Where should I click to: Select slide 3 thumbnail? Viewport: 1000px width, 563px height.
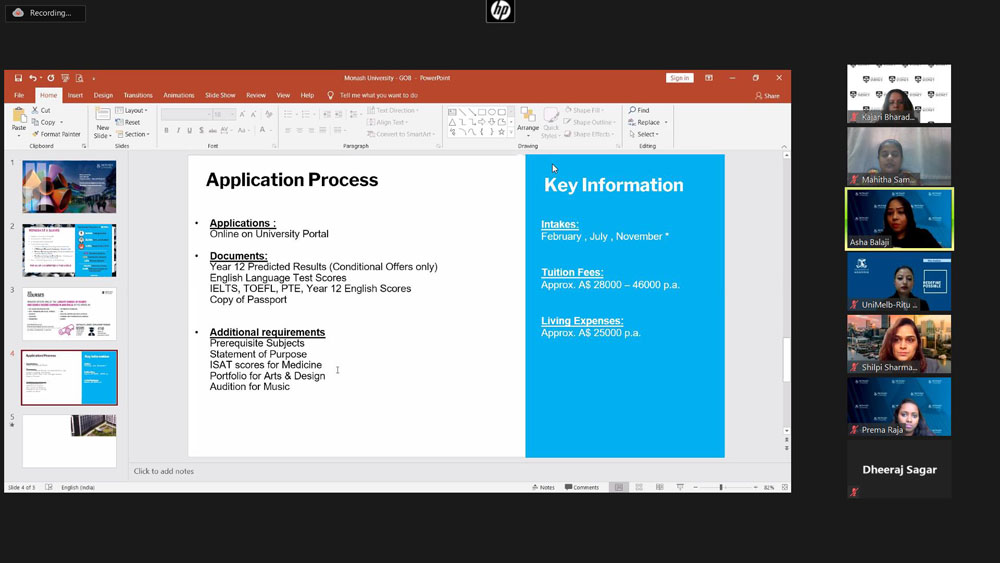70,314
